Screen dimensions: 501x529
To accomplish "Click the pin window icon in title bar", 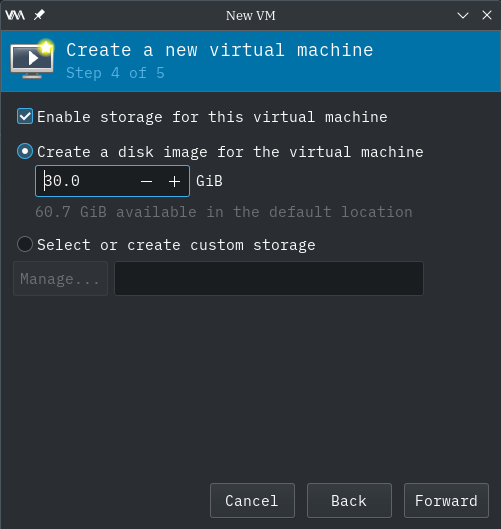I will (39, 15).
